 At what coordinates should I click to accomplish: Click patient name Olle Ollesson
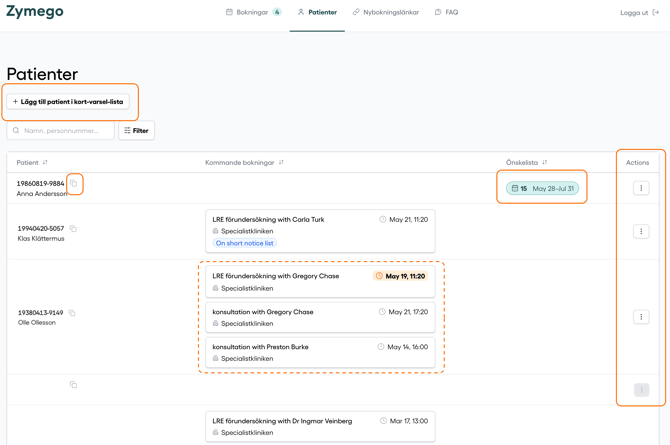coord(37,323)
